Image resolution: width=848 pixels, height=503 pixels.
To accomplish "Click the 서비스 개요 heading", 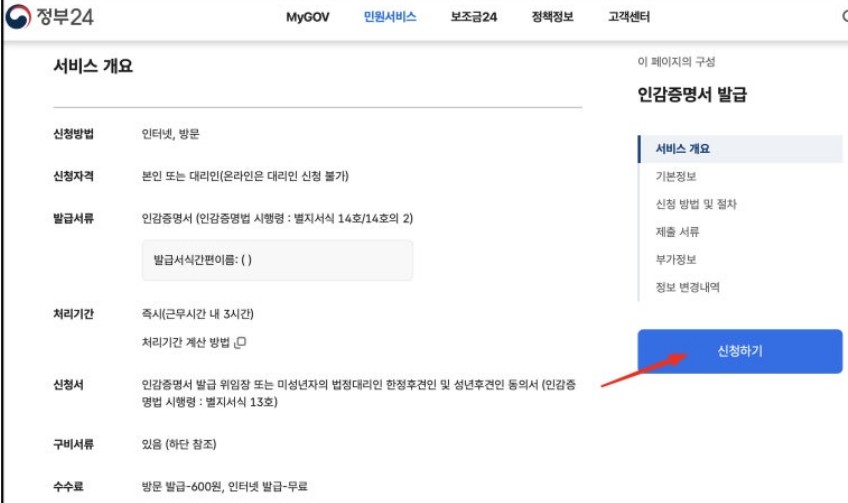I will 93,66.
